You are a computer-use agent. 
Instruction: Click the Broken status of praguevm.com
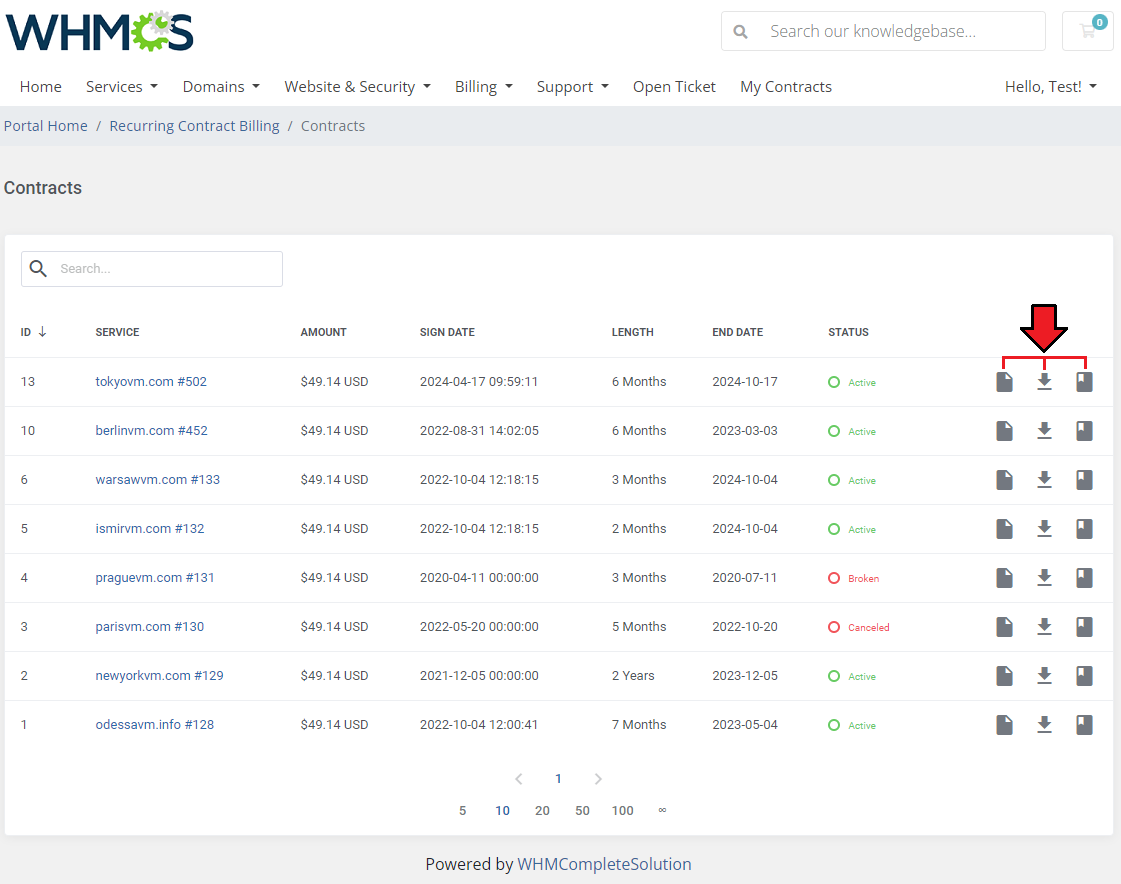point(854,578)
